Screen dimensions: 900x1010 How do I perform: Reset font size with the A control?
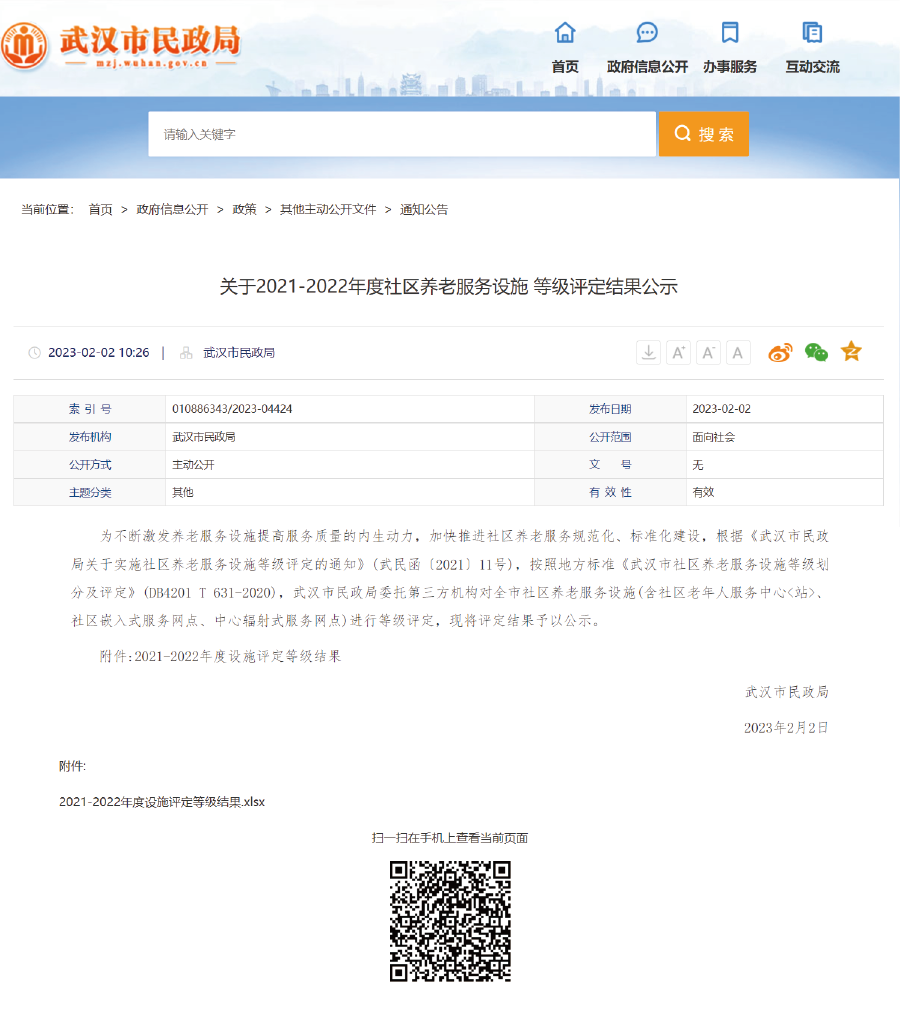pyautogui.click(x=738, y=352)
